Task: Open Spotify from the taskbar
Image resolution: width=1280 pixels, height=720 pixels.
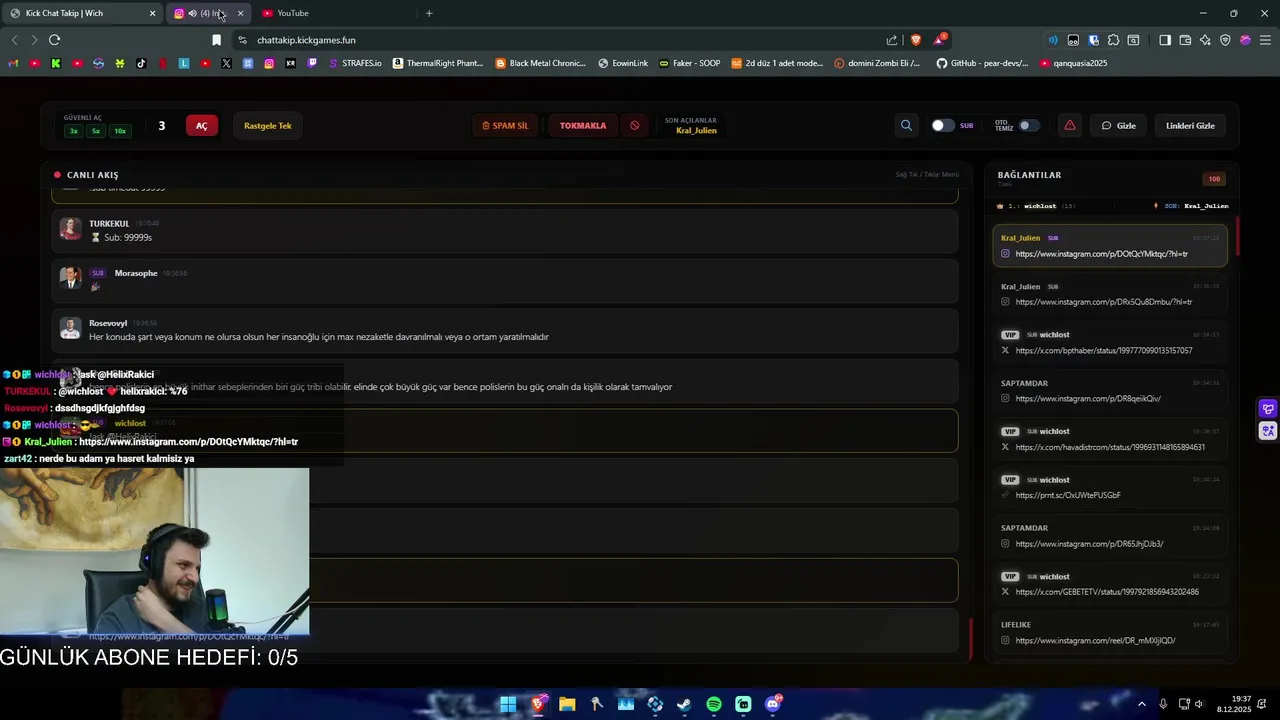Action: (x=714, y=704)
